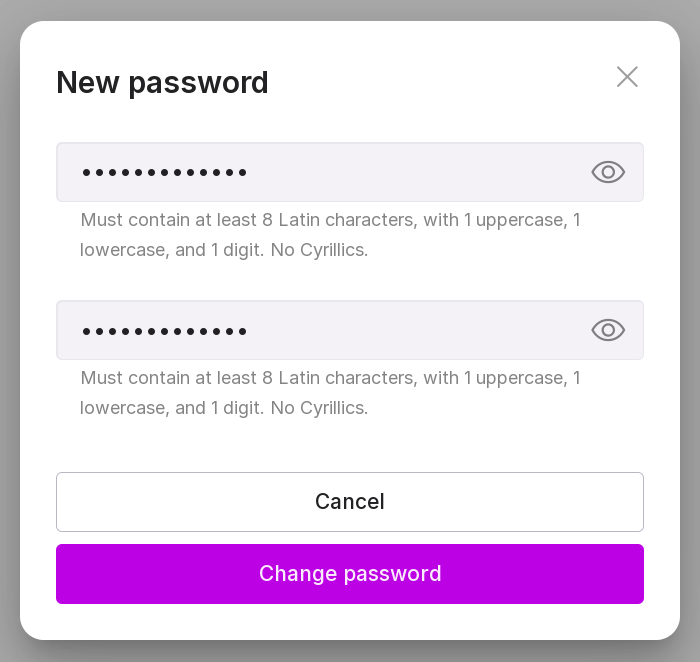Screen dimensions: 700x662
Task: Reveal the second password field's characters
Action: coord(608,330)
